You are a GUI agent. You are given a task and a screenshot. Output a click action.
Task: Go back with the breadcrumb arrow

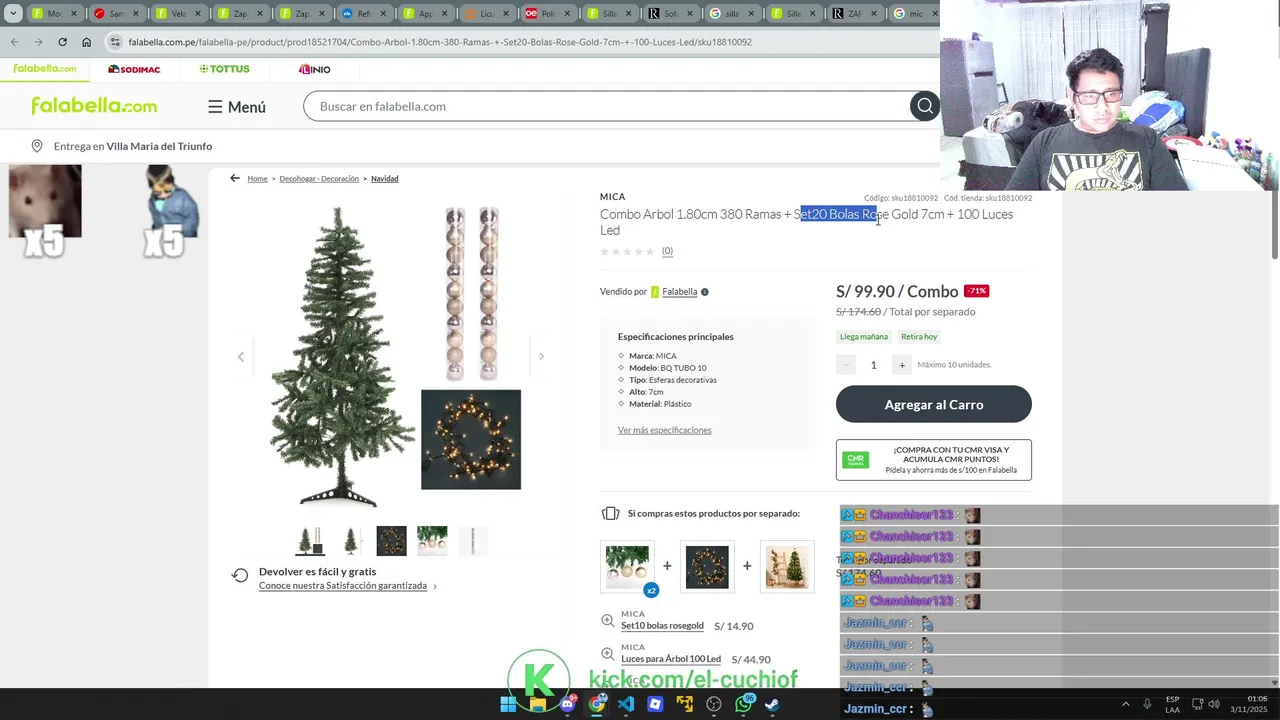point(235,178)
